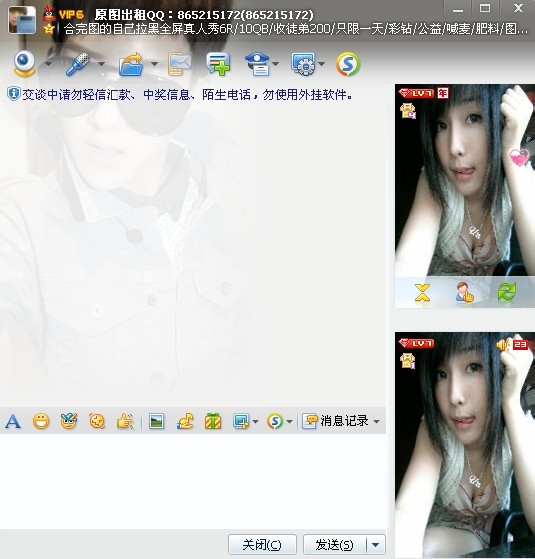
Task: Open the smiley emoticon picker
Action: pos(41,421)
